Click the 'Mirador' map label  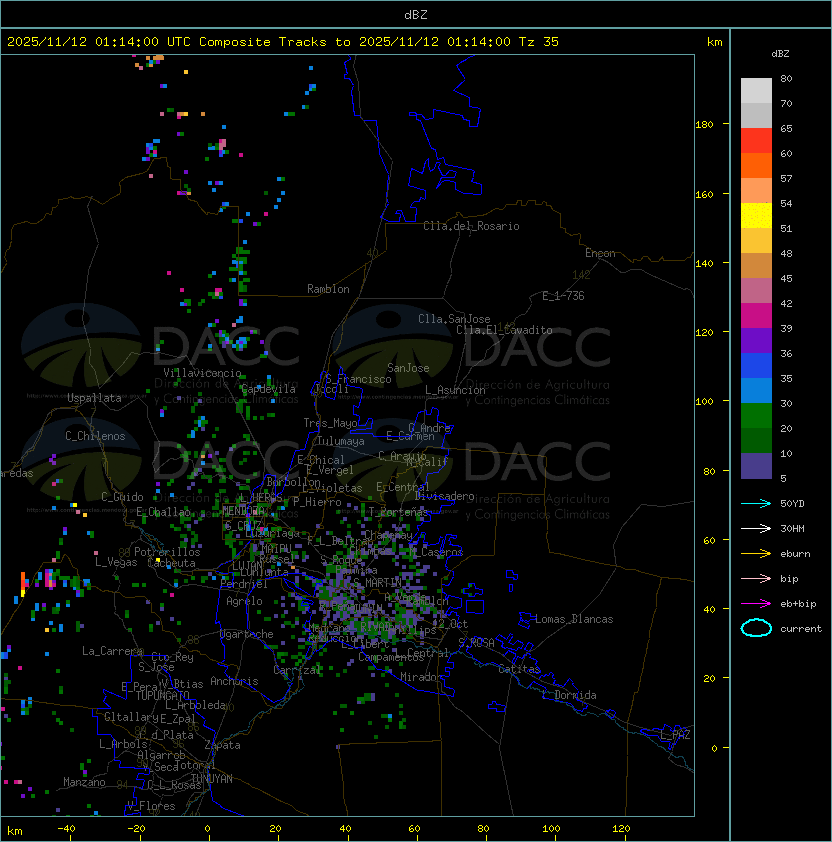(422, 677)
